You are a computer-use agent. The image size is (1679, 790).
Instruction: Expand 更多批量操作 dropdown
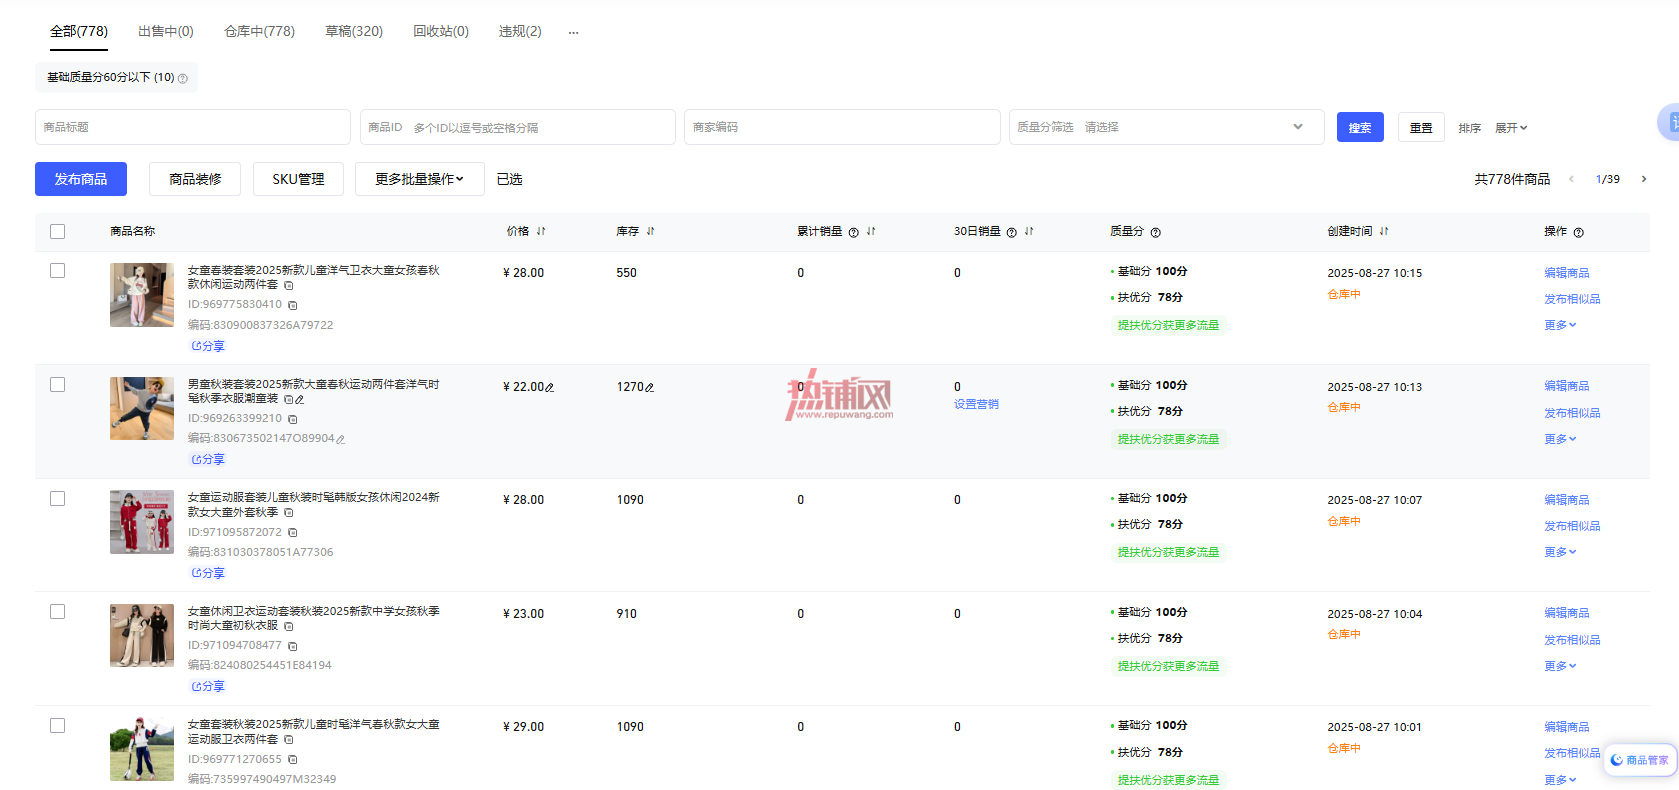[x=420, y=179]
